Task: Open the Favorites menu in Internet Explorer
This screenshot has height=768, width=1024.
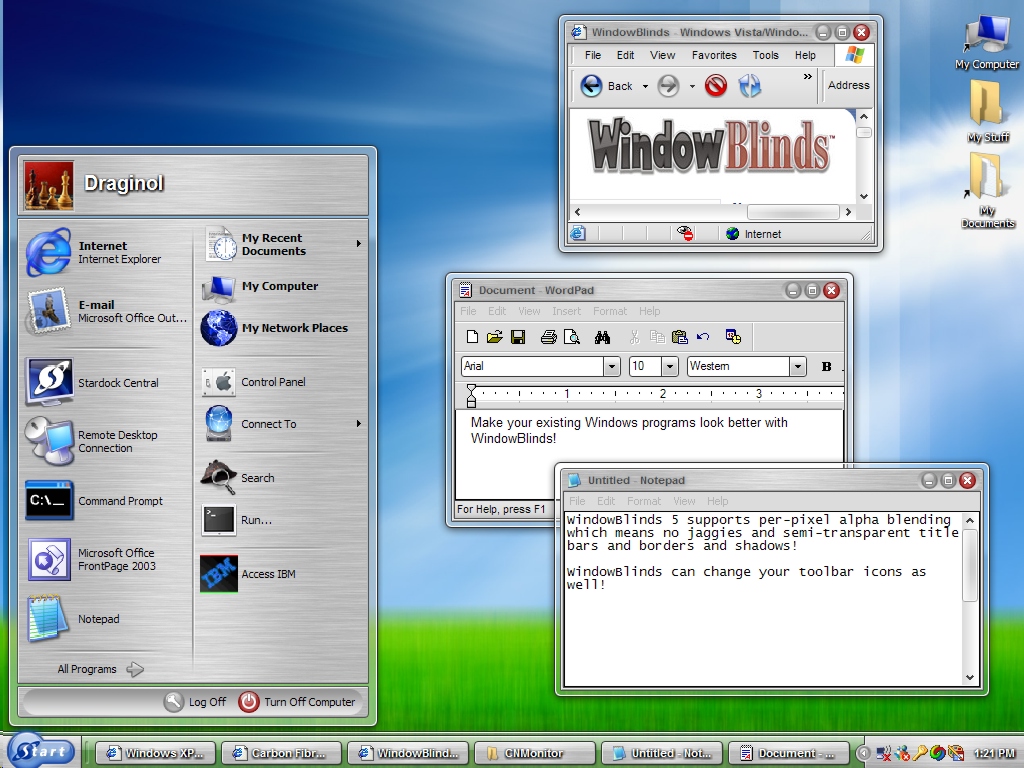Action: 714,56
